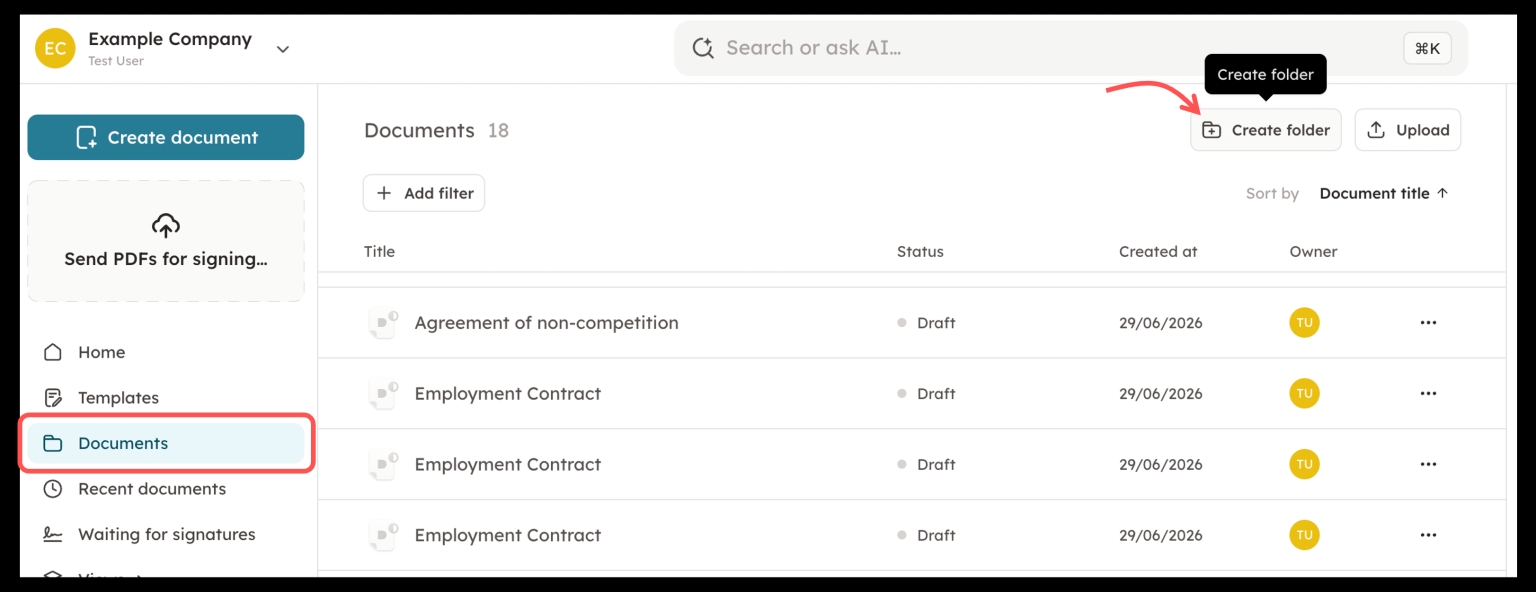Open the Document title sort dropdown

pyautogui.click(x=1384, y=194)
